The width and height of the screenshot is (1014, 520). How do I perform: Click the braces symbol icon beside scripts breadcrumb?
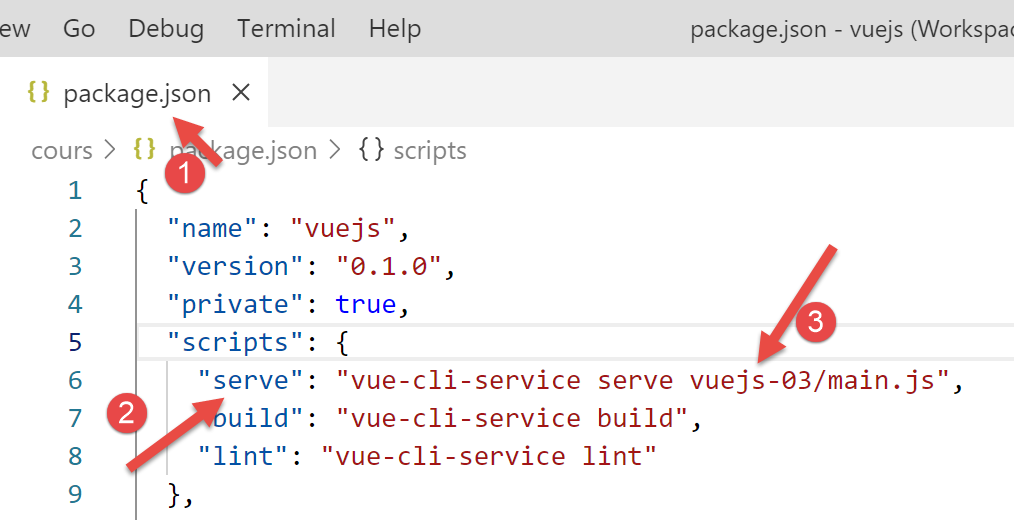(x=371, y=150)
